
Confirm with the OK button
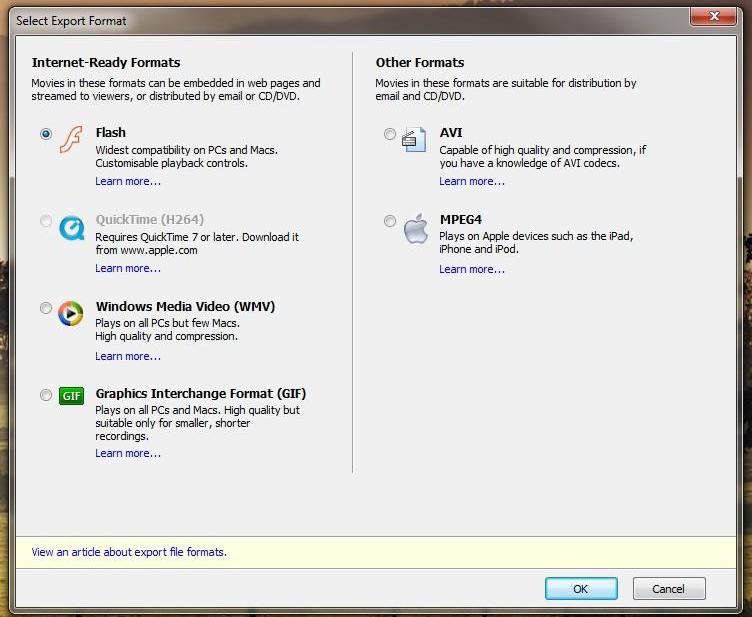pos(581,589)
